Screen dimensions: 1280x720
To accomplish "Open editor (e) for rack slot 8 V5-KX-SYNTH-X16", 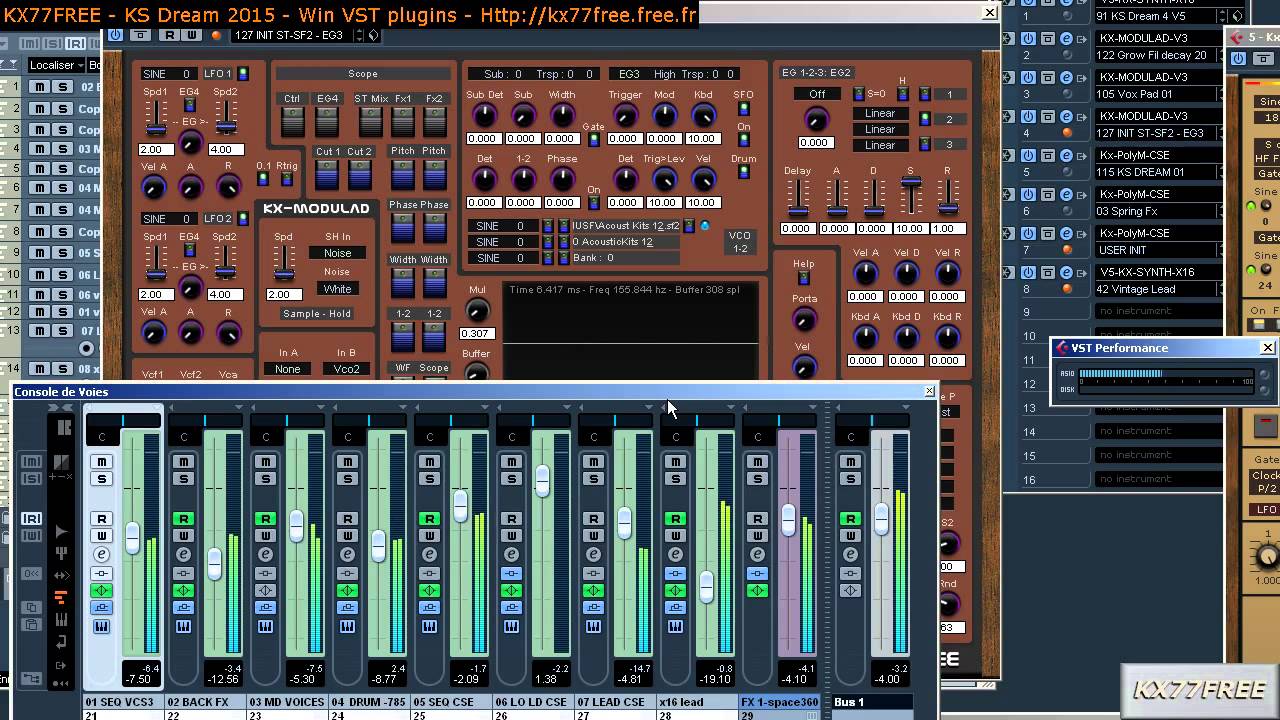I will 1066,272.
